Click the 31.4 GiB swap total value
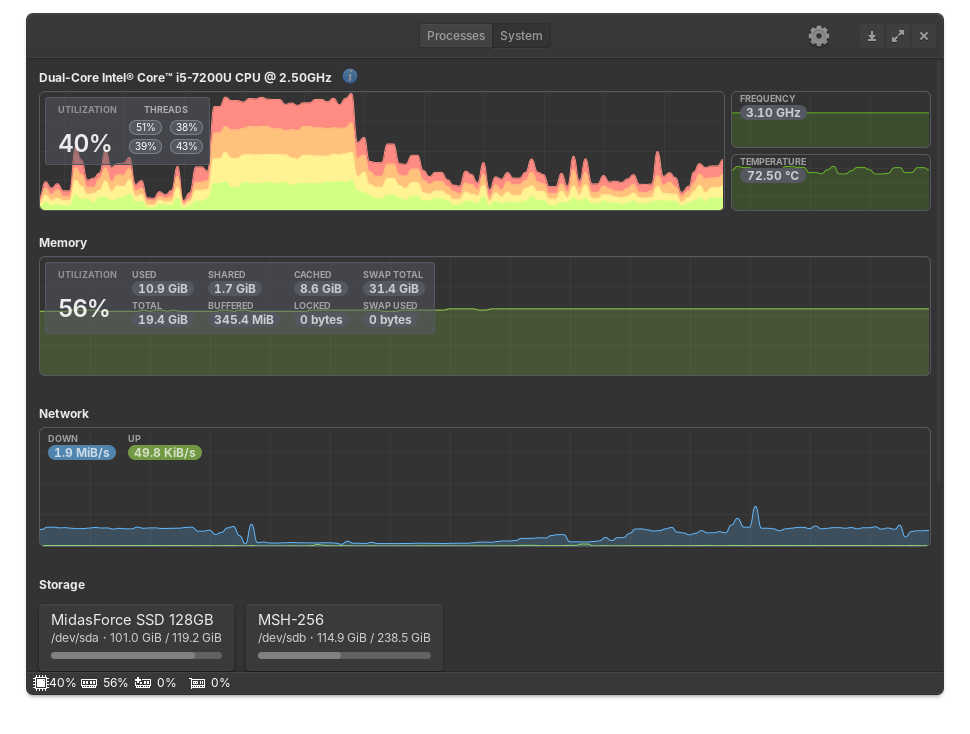The height and width of the screenshot is (734, 970). click(x=393, y=289)
